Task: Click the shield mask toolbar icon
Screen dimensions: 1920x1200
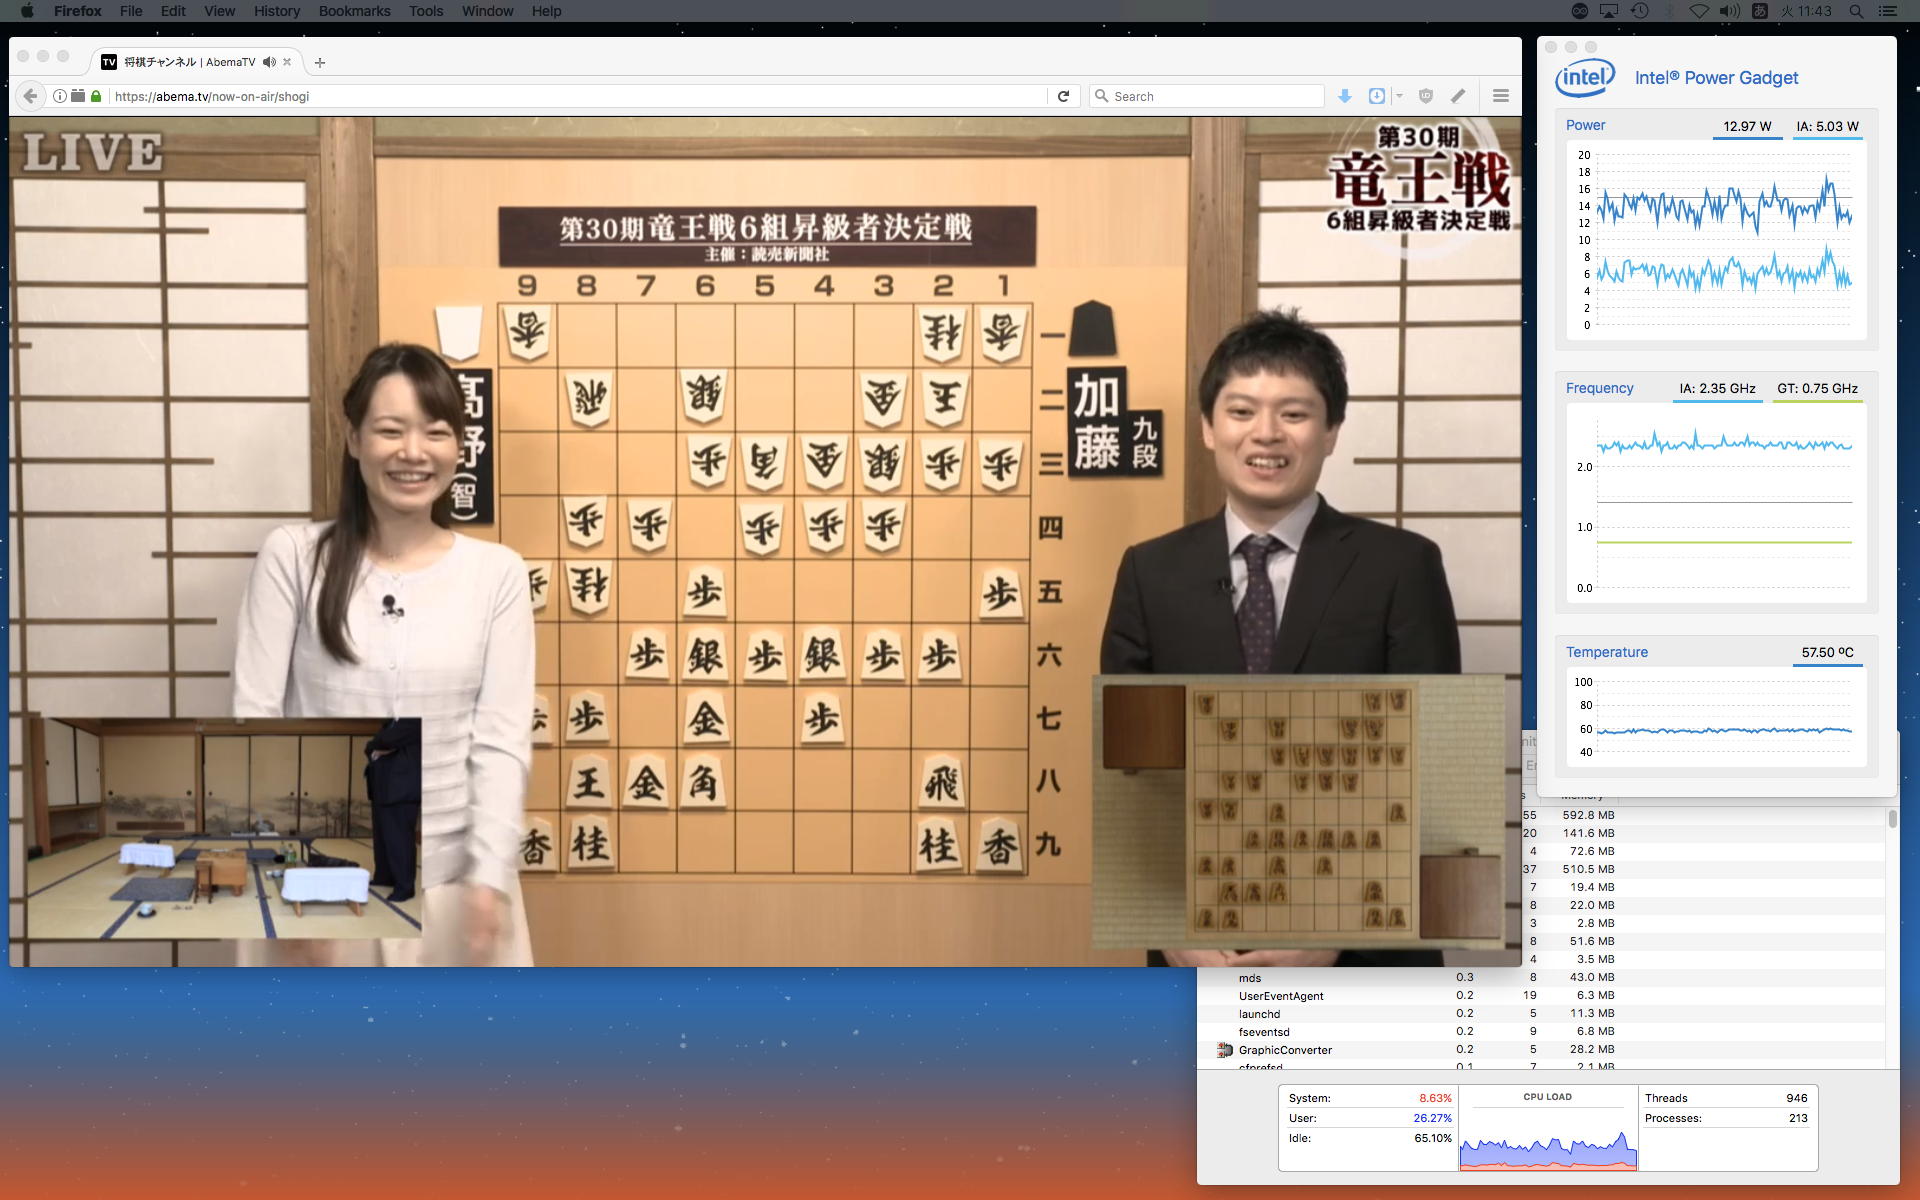Action: coord(1426,96)
